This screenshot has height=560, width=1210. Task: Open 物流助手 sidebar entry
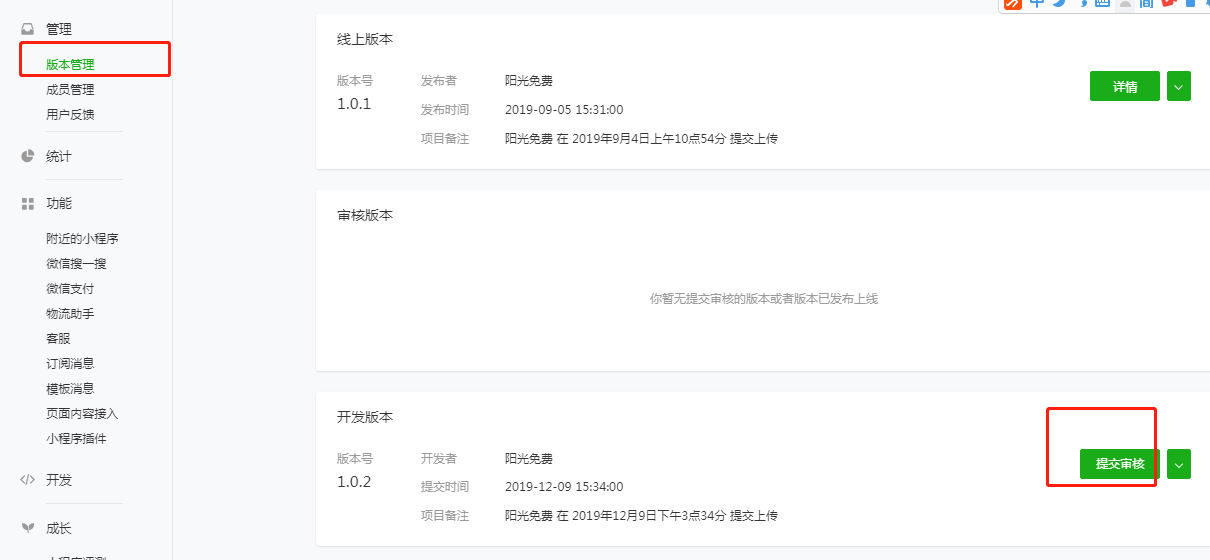[70, 314]
